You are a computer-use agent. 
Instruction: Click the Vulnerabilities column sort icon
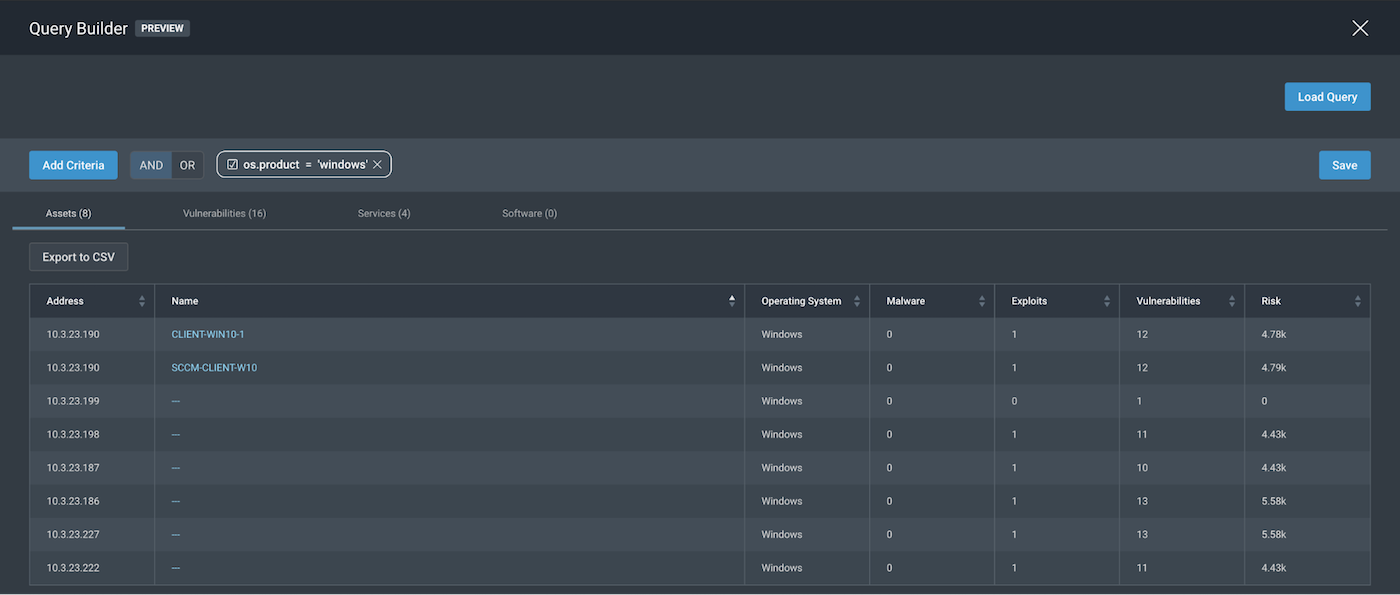point(1232,301)
